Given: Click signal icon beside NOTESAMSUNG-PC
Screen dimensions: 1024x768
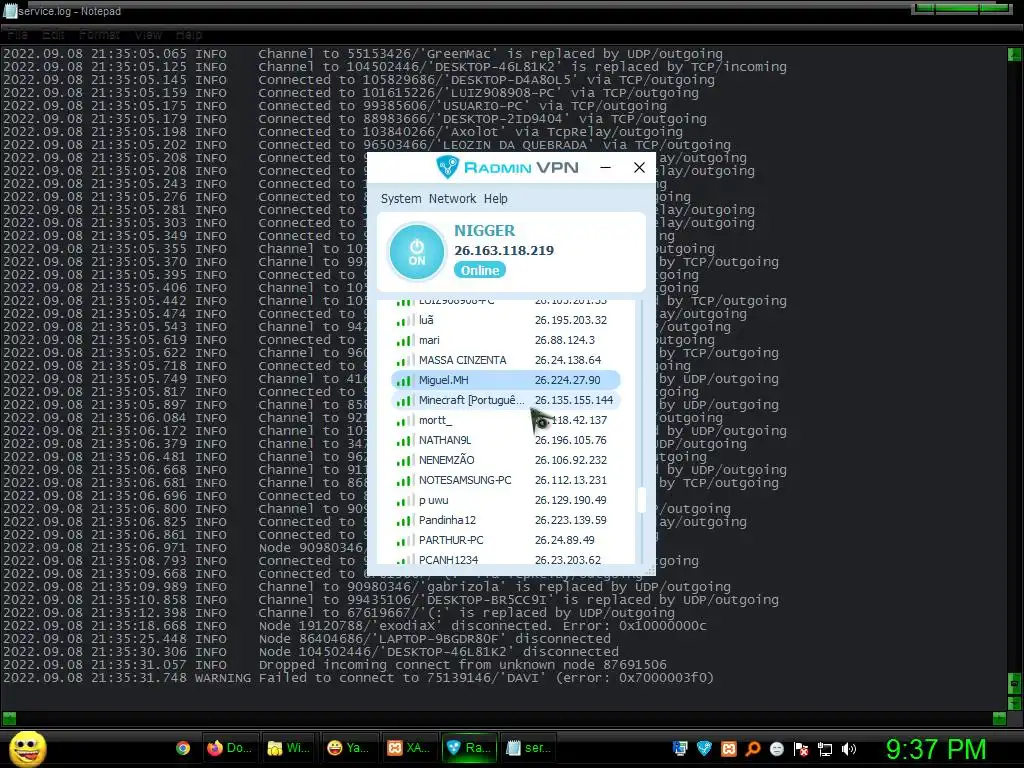Looking at the screenshot, I should pyautogui.click(x=404, y=481).
